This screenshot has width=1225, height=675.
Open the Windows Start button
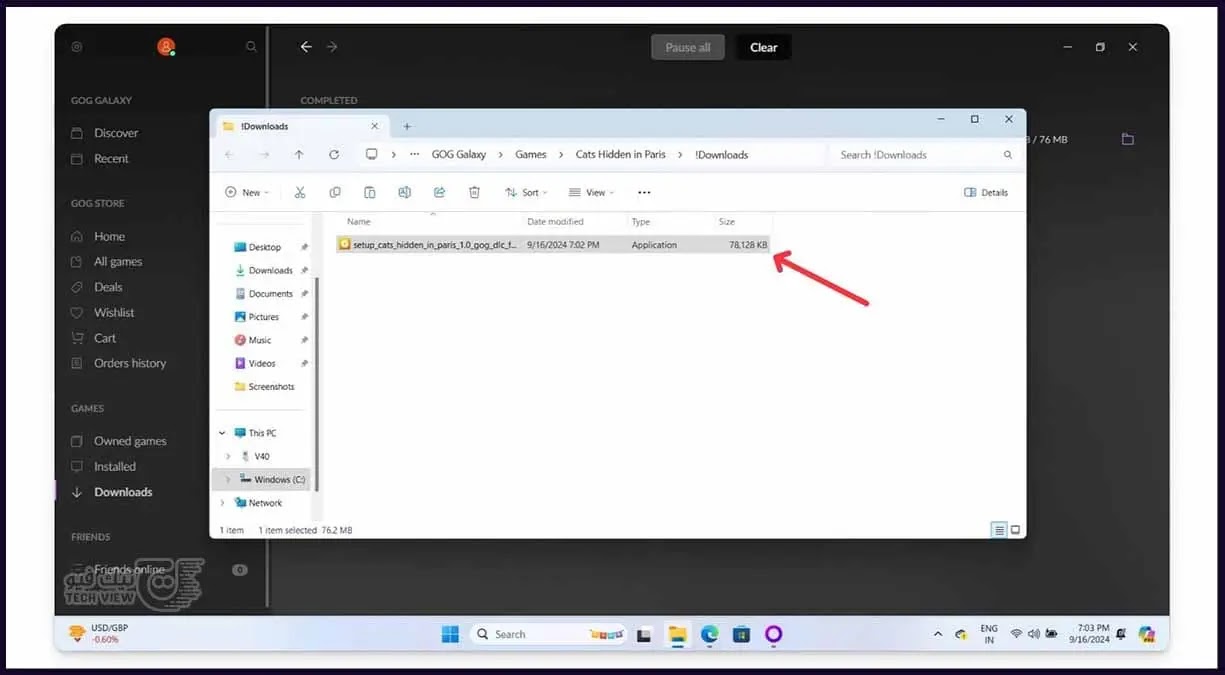click(450, 634)
